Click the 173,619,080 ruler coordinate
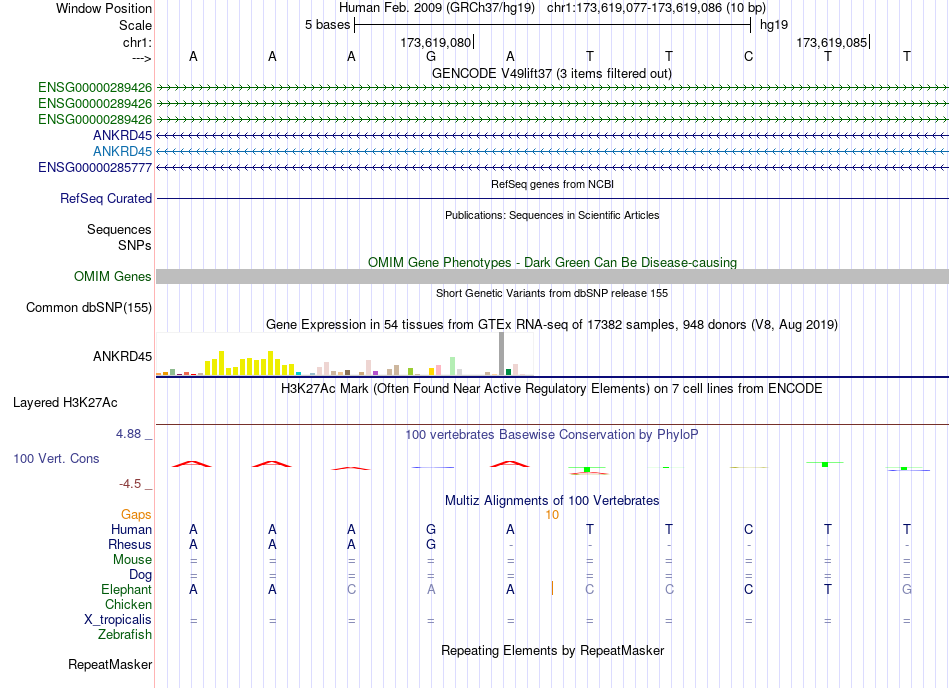950x688 pixels. (x=436, y=42)
